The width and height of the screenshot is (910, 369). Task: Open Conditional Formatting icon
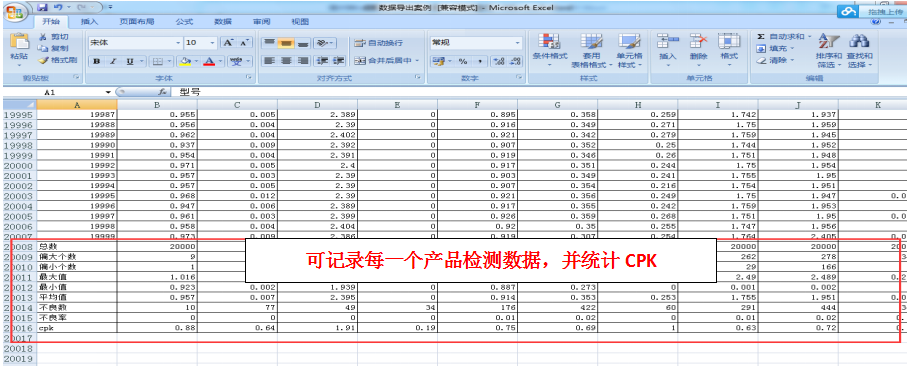pyautogui.click(x=548, y=41)
